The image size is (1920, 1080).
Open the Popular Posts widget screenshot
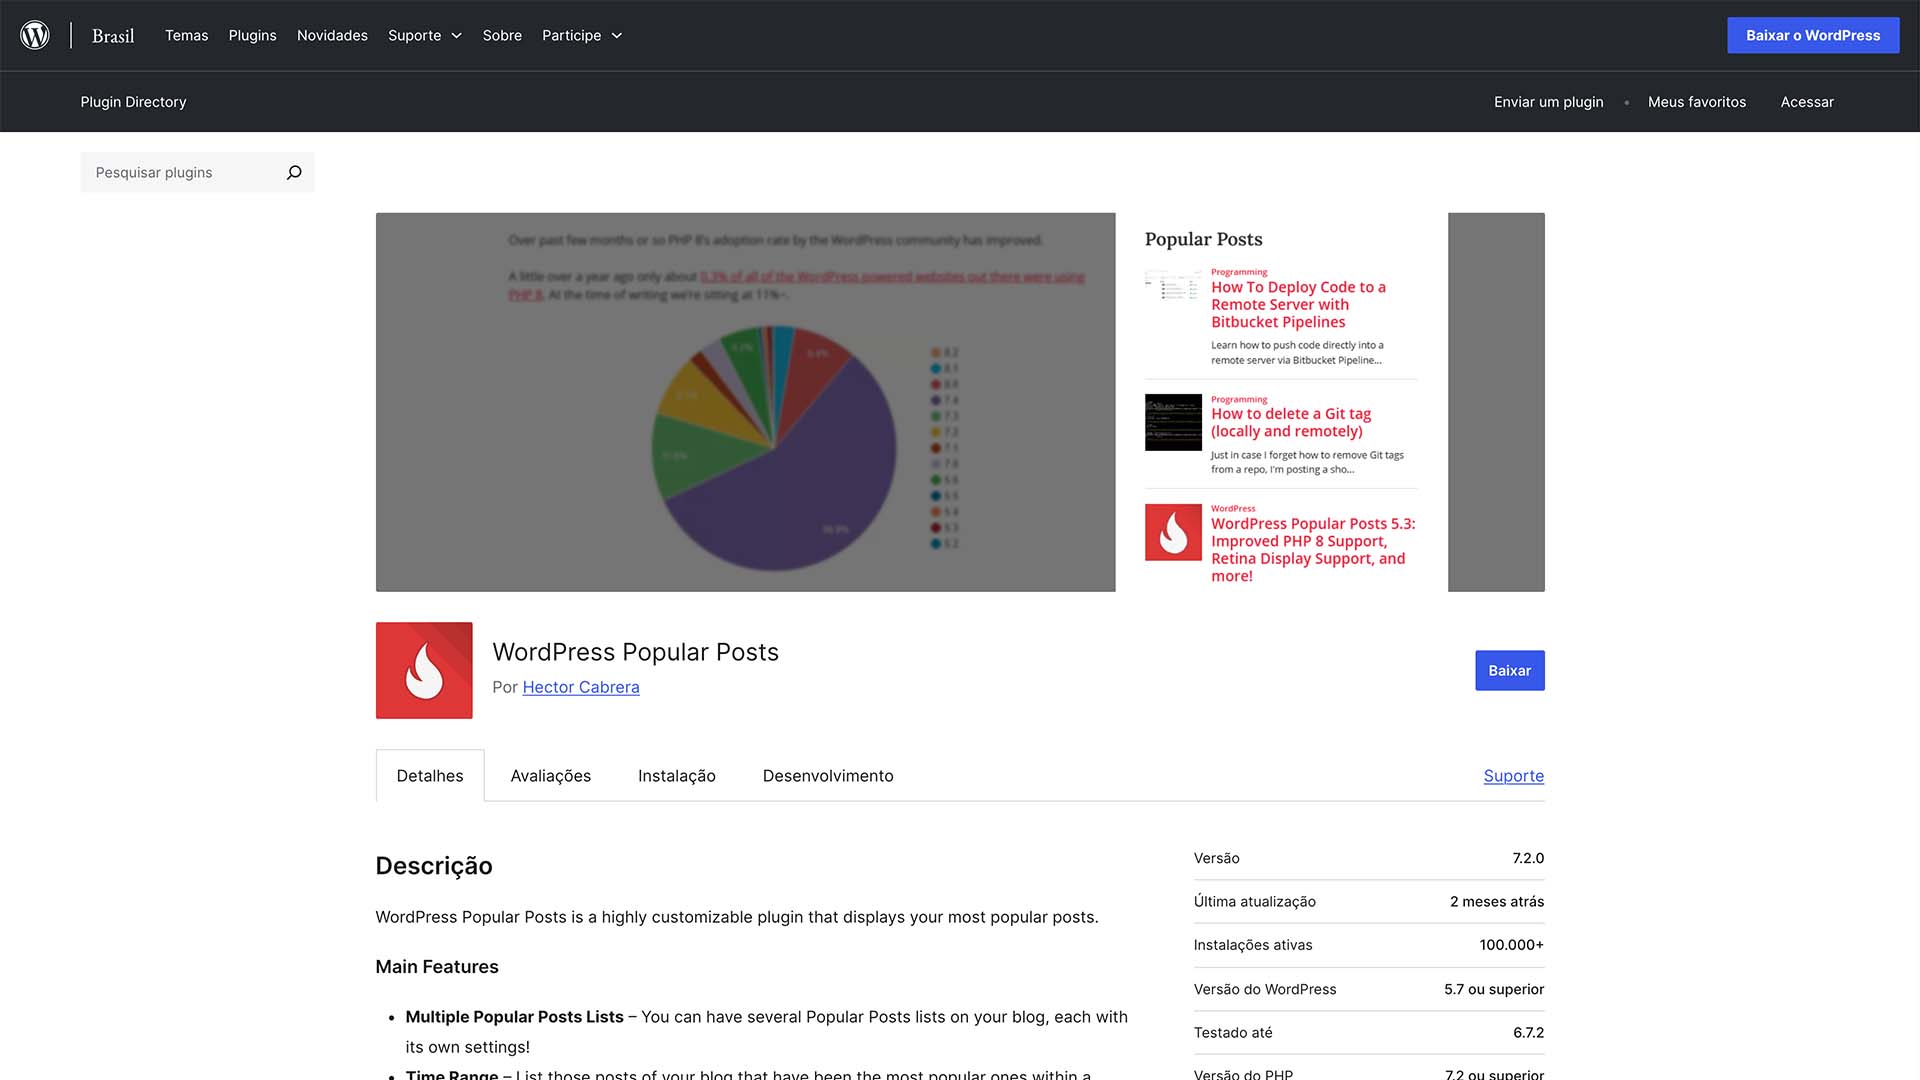click(1282, 402)
